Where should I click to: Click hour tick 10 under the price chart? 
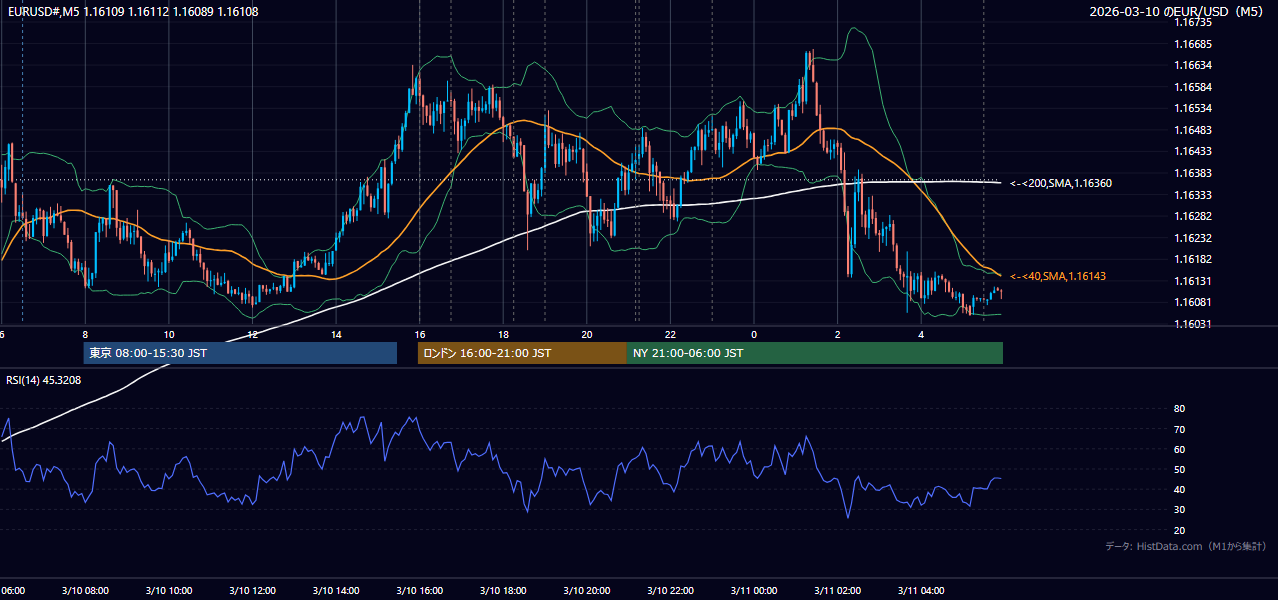point(169,335)
